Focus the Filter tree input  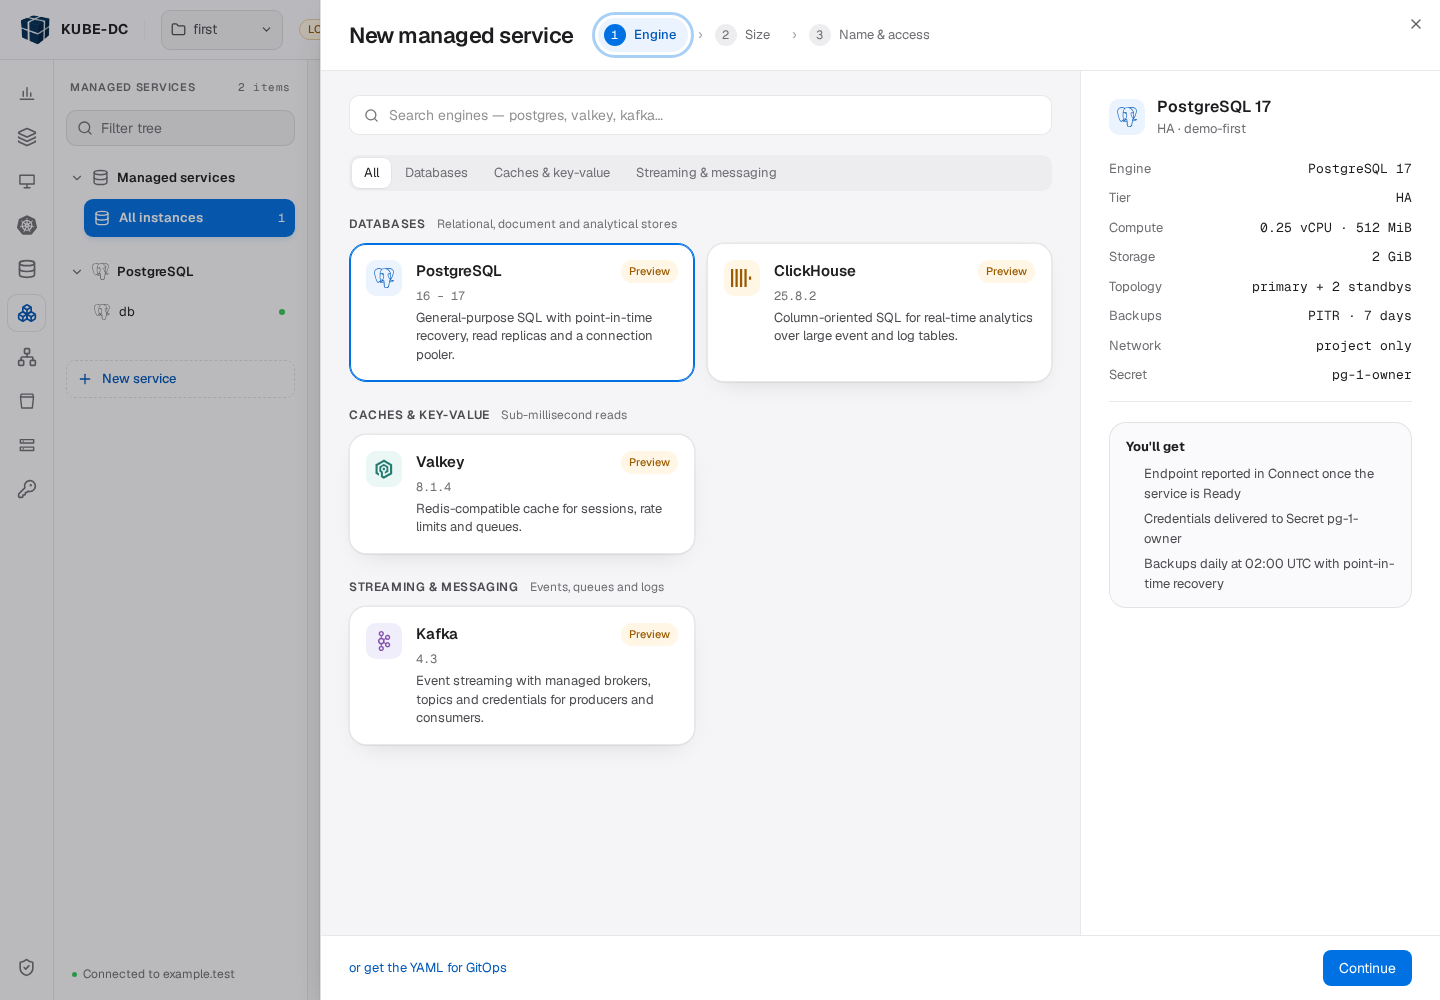coord(180,128)
